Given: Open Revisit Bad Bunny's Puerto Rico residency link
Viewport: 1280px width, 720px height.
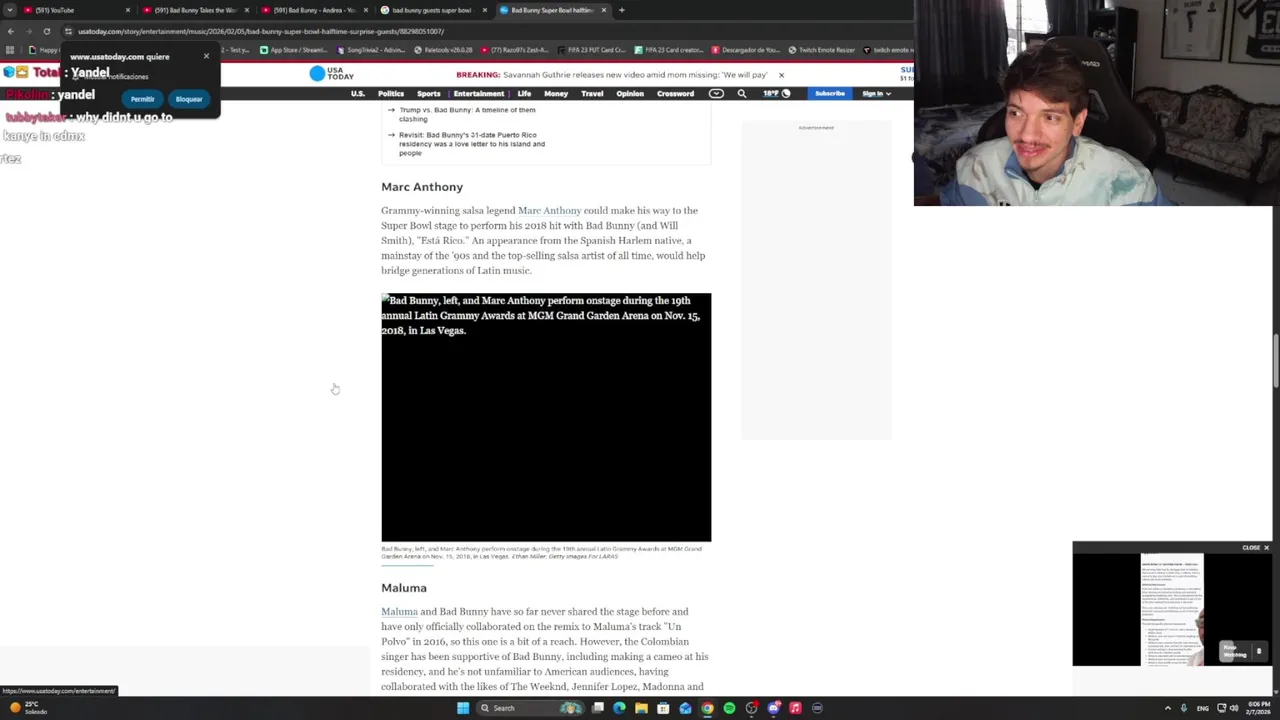Looking at the screenshot, I should 472,144.
